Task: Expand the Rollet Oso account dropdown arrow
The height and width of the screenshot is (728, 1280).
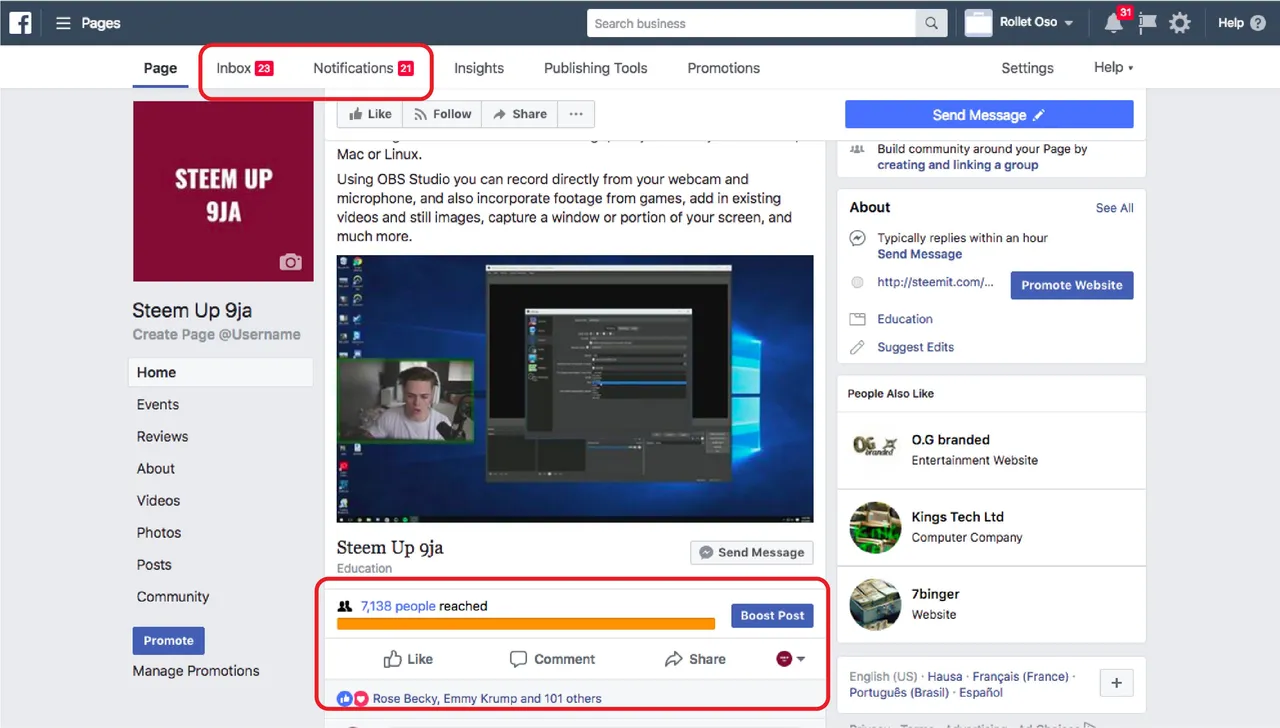Action: (x=1069, y=23)
